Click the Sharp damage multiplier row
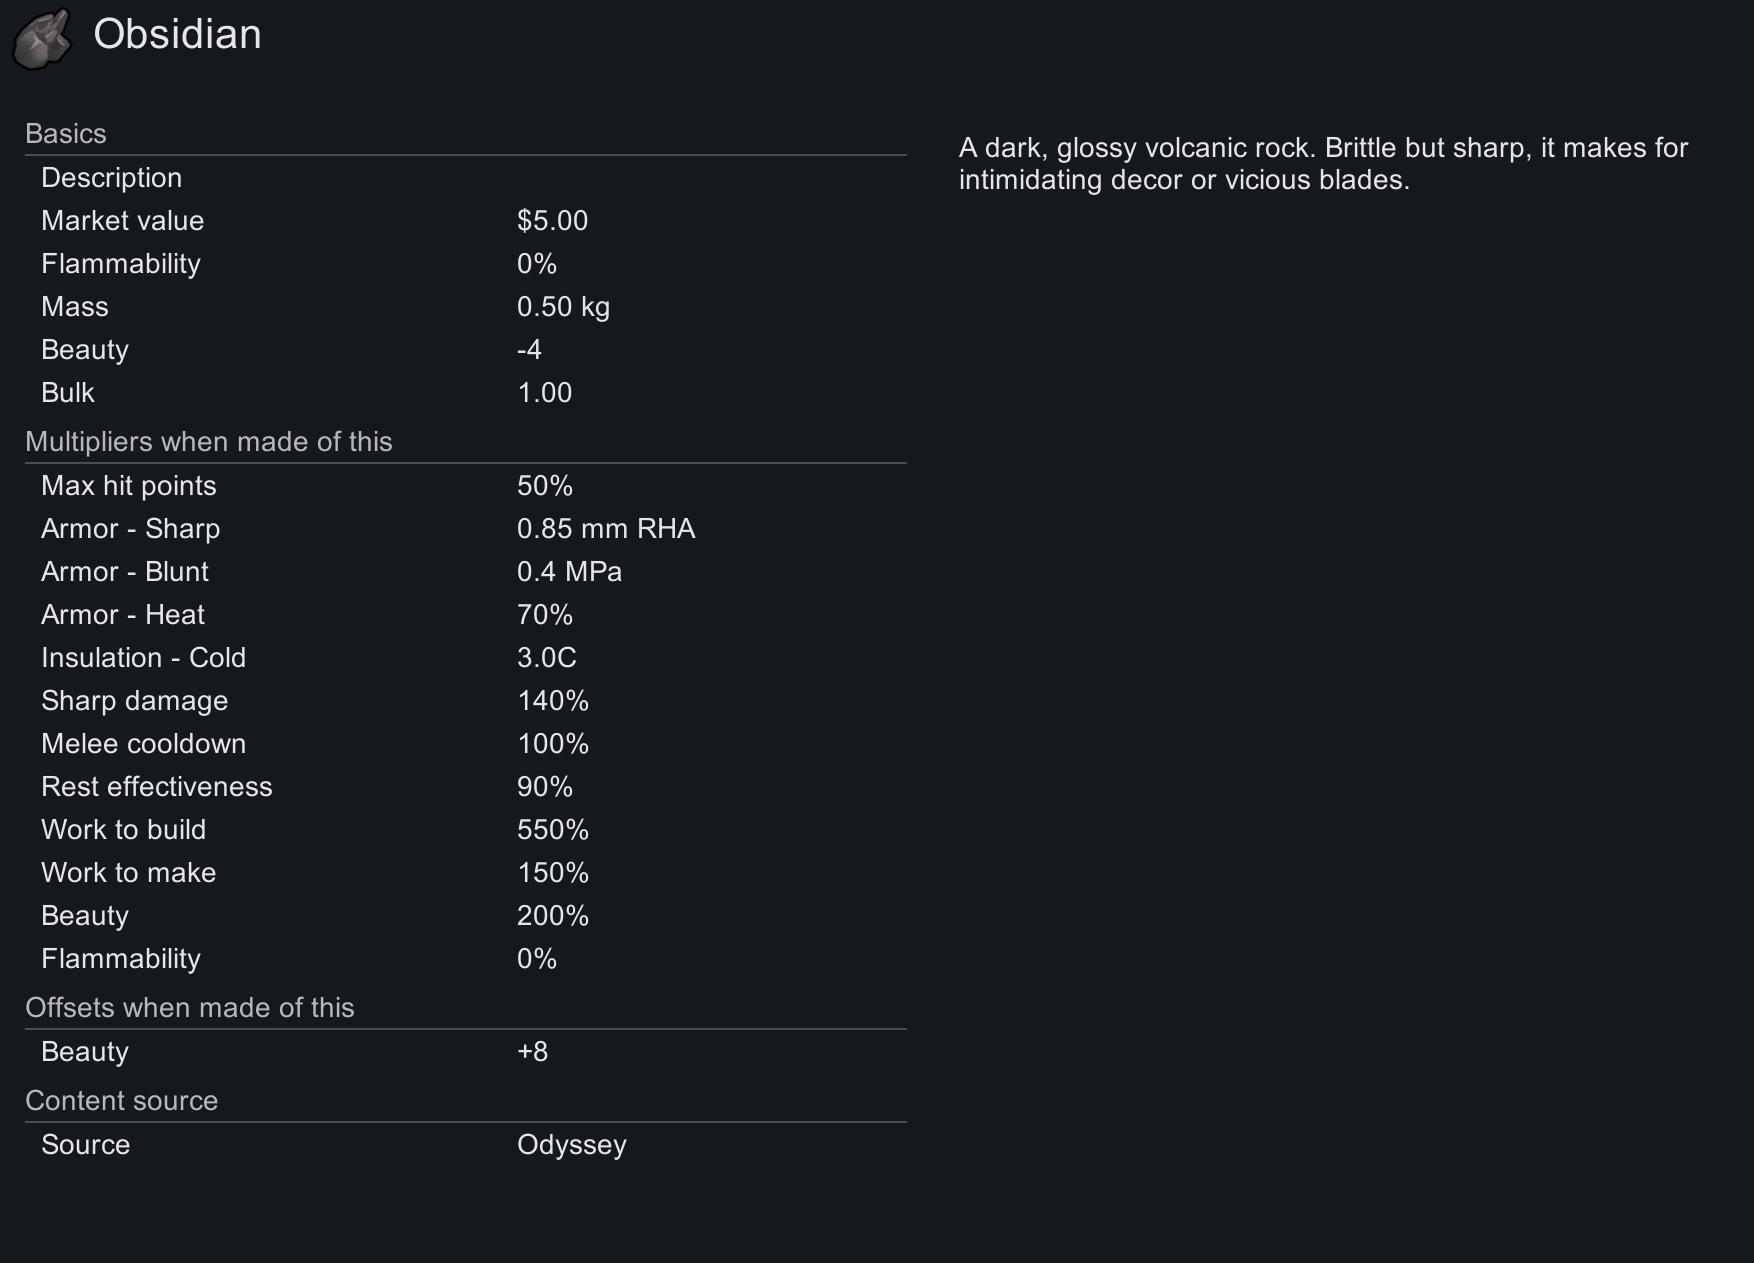This screenshot has height=1263, width=1754. pos(466,701)
